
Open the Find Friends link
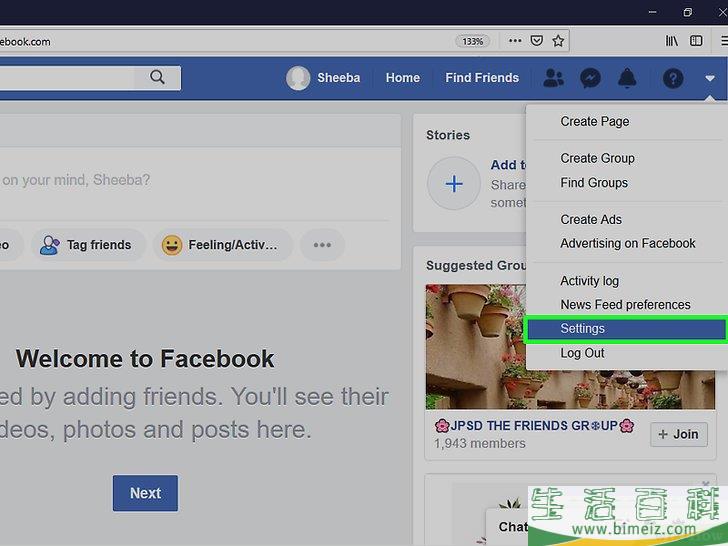(x=482, y=78)
